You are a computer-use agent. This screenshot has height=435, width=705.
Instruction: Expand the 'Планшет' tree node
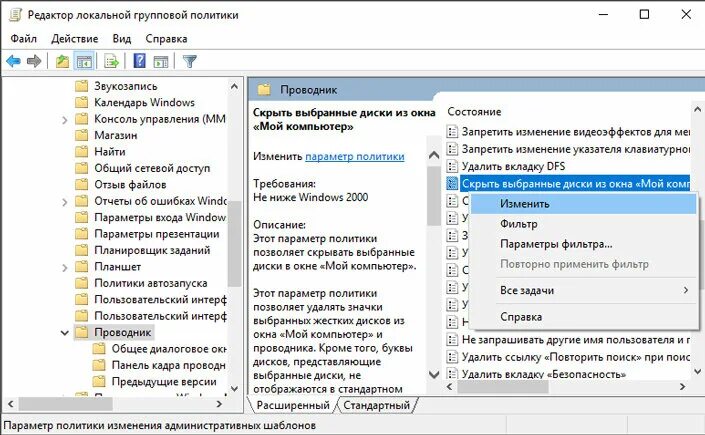point(64,268)
